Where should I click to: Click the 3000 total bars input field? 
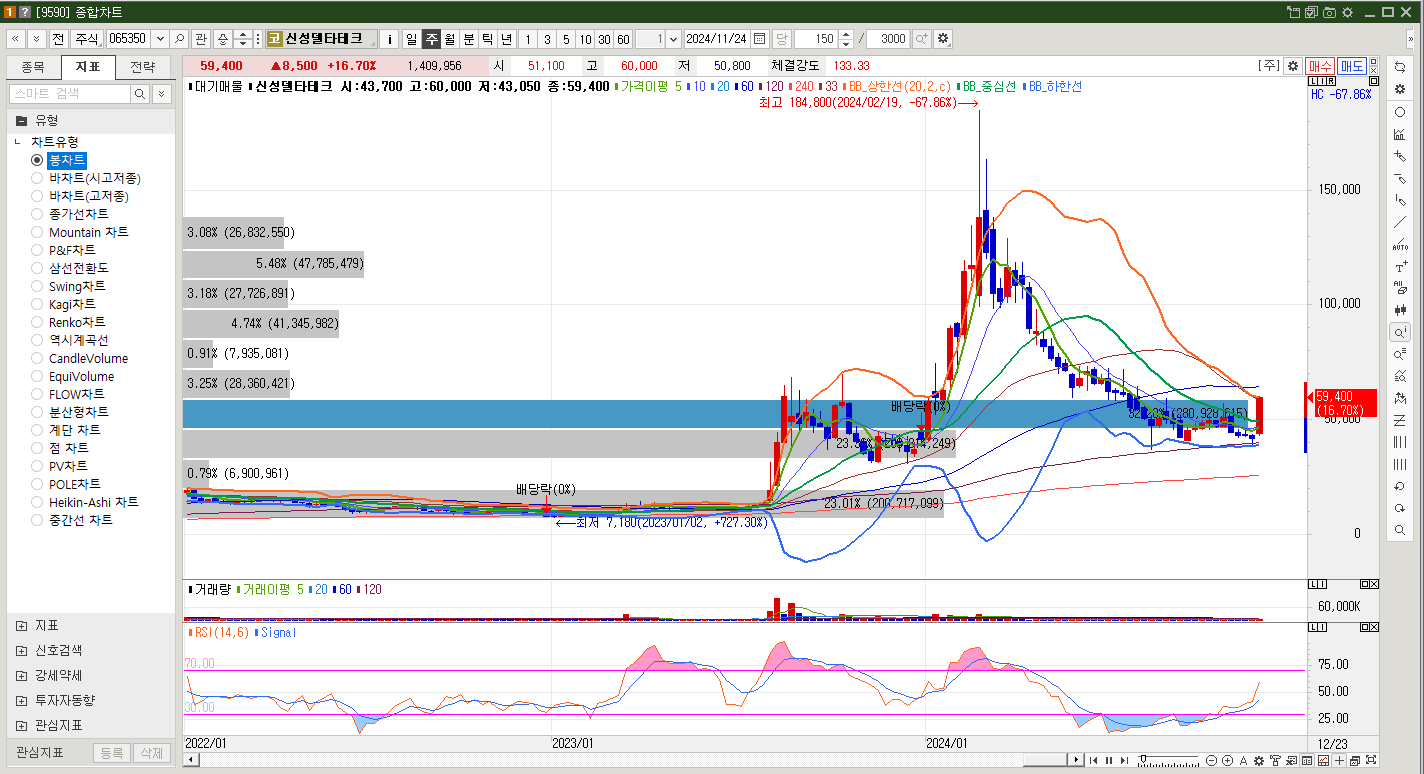click(887, 39)
